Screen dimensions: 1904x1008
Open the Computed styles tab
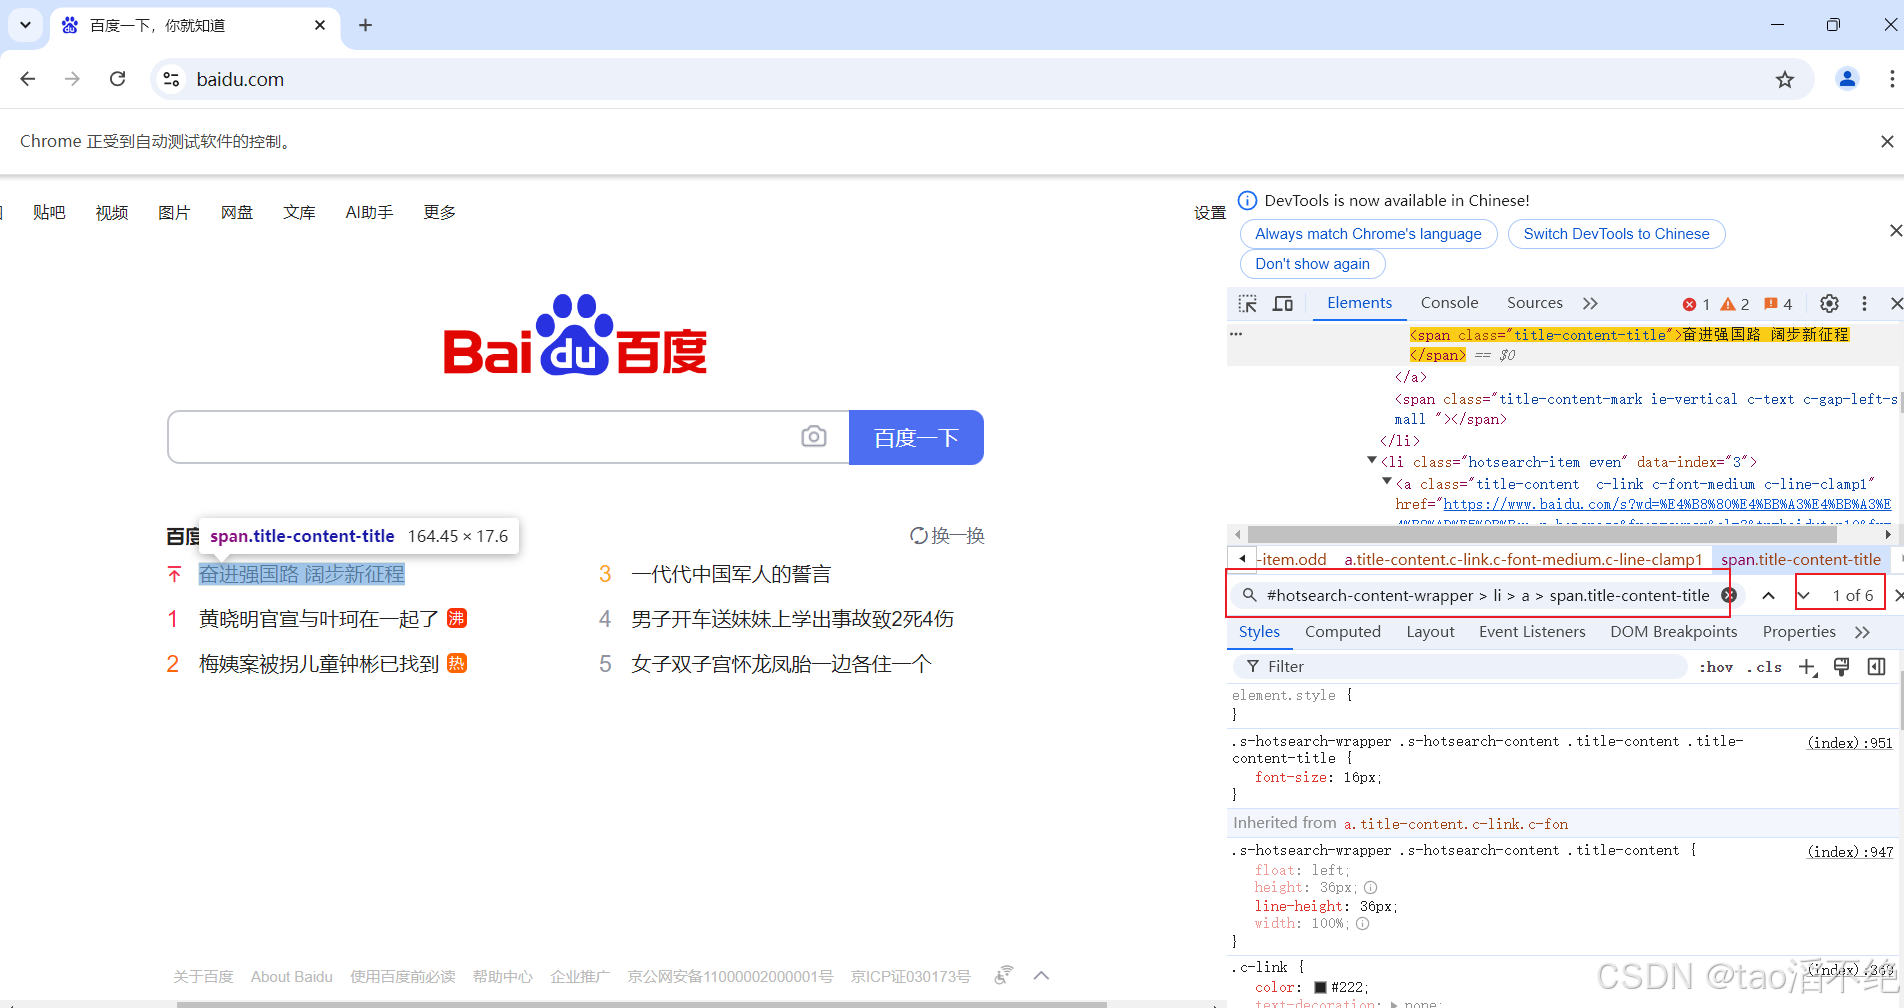tap(1342, 632)
